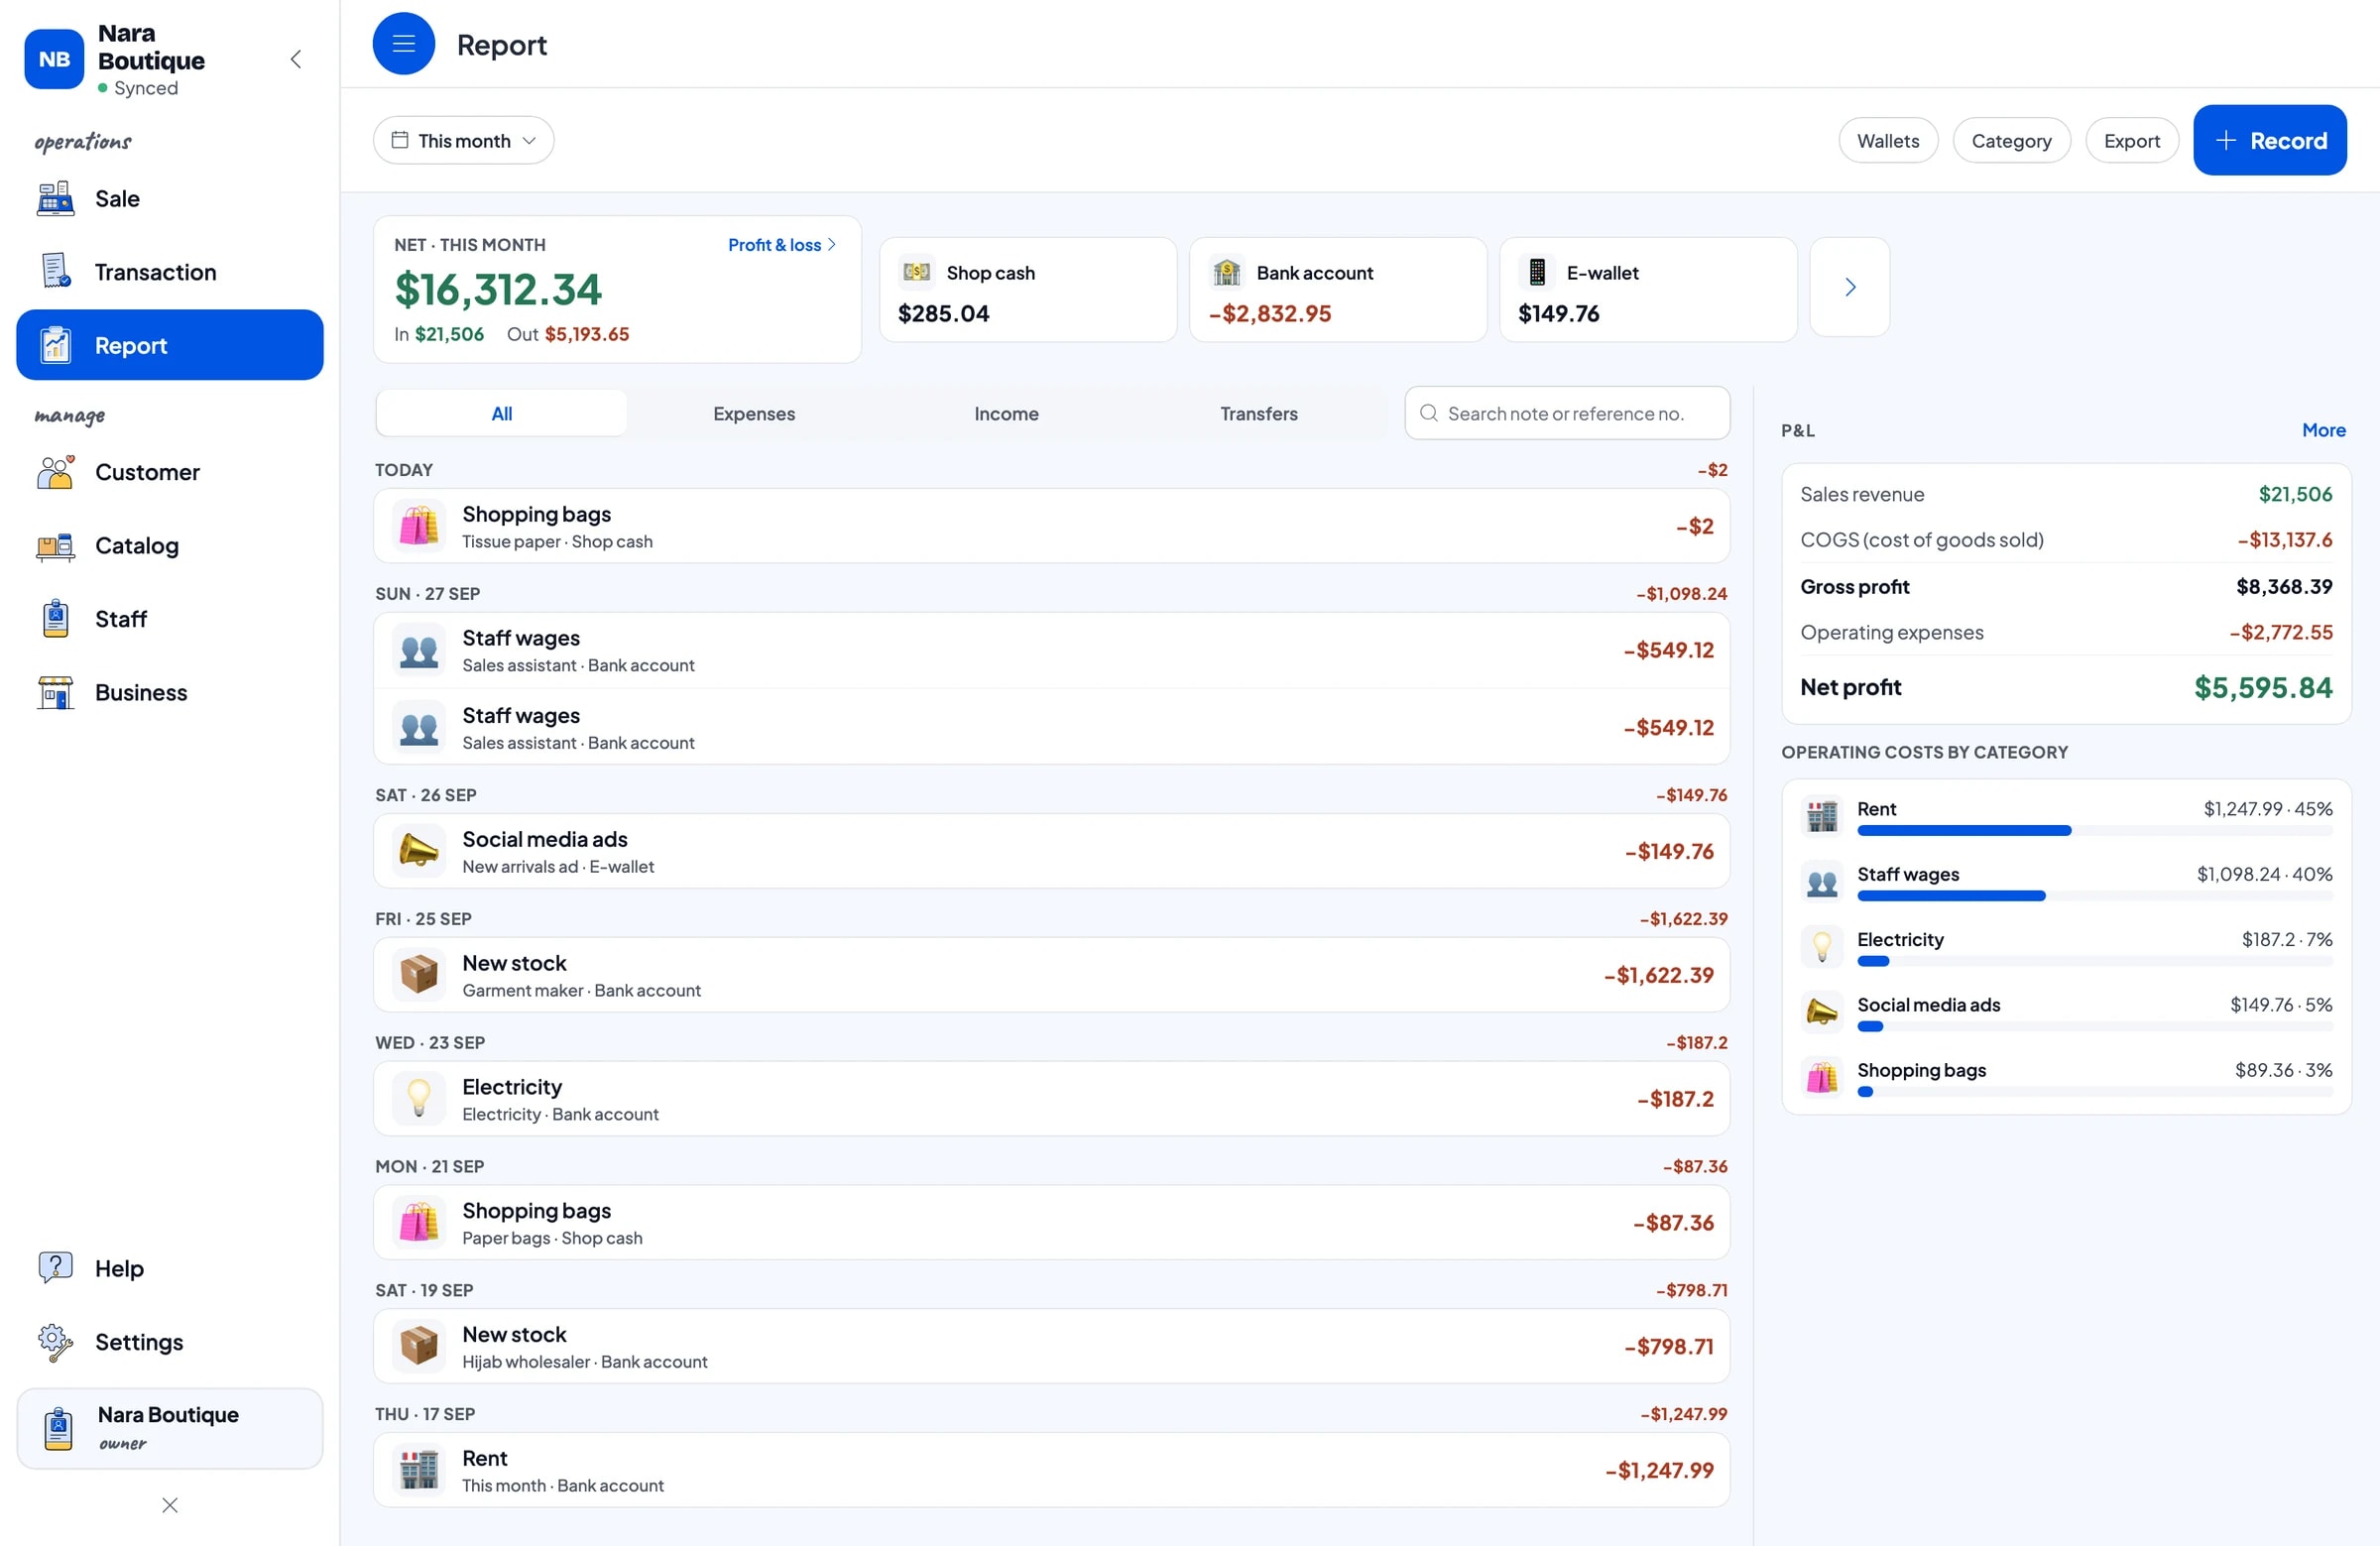Click the net total $16,312.34
The image size is (2380, 1546).
pyautogui.click(x=498, y=289)
